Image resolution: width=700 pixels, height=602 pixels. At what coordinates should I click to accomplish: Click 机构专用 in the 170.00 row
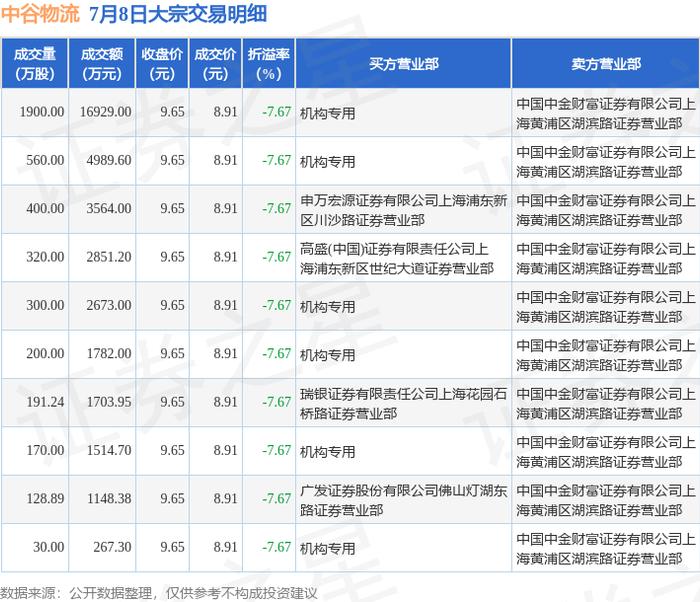tap(328, 452)
